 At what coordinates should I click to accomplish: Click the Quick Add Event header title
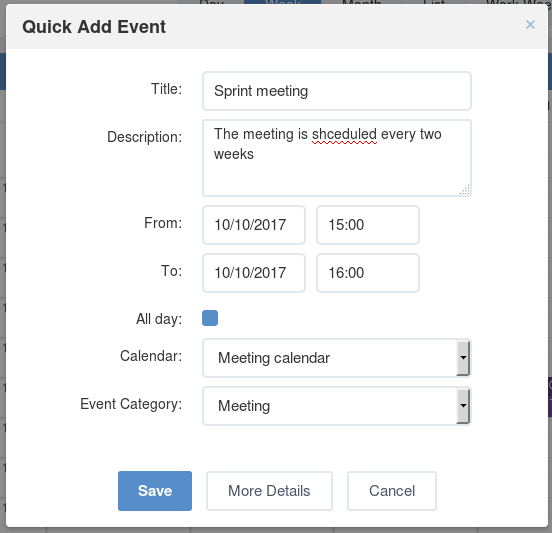(94, 27)
